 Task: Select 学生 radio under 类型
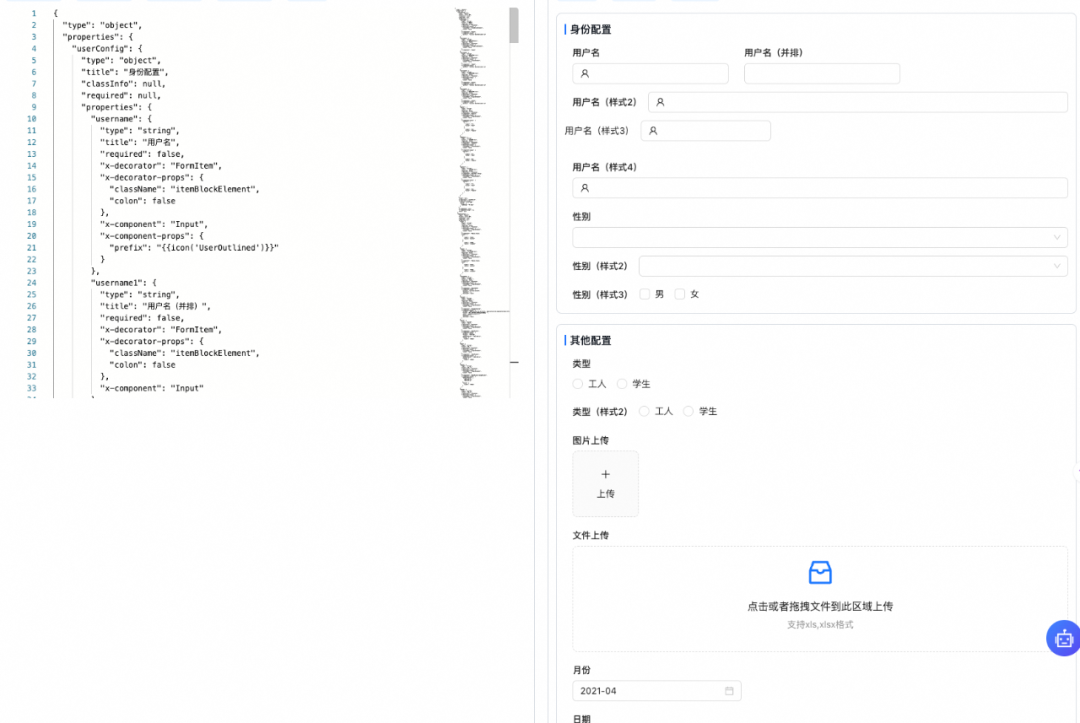(x=622, y=384)
